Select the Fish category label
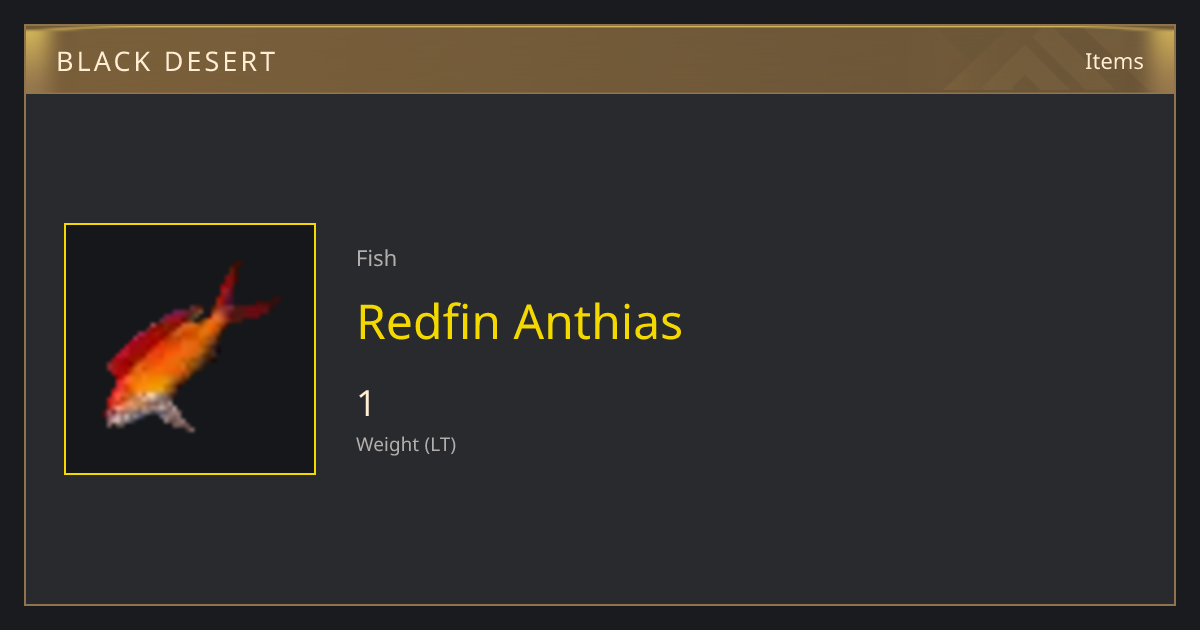 pos(376,258)
